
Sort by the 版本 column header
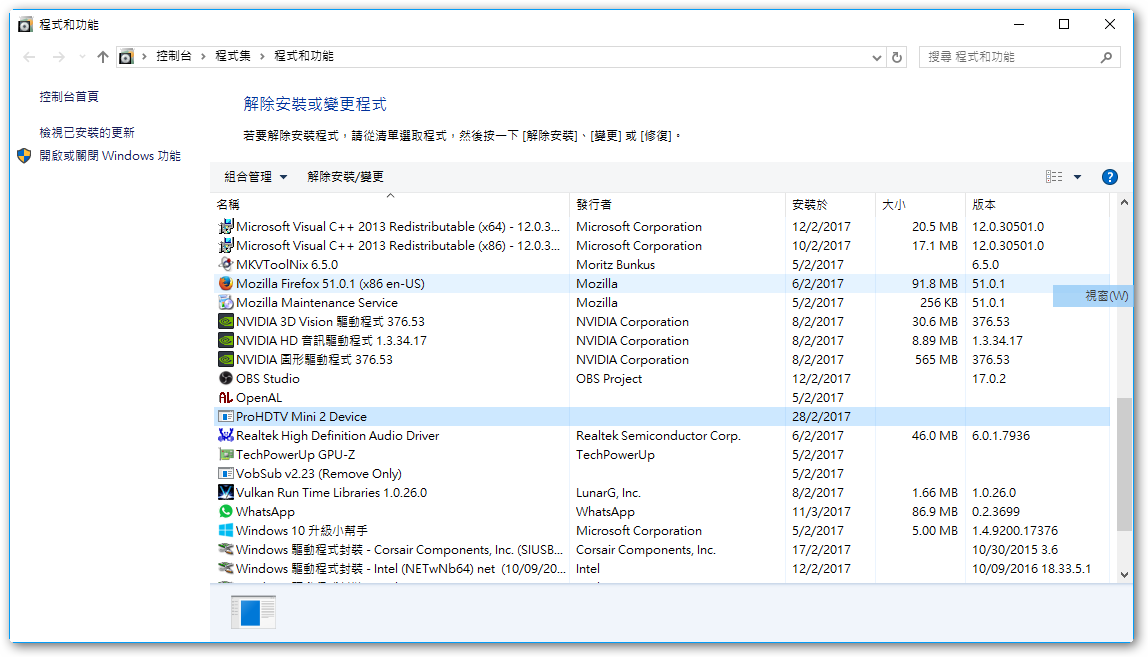point(1037,204)
